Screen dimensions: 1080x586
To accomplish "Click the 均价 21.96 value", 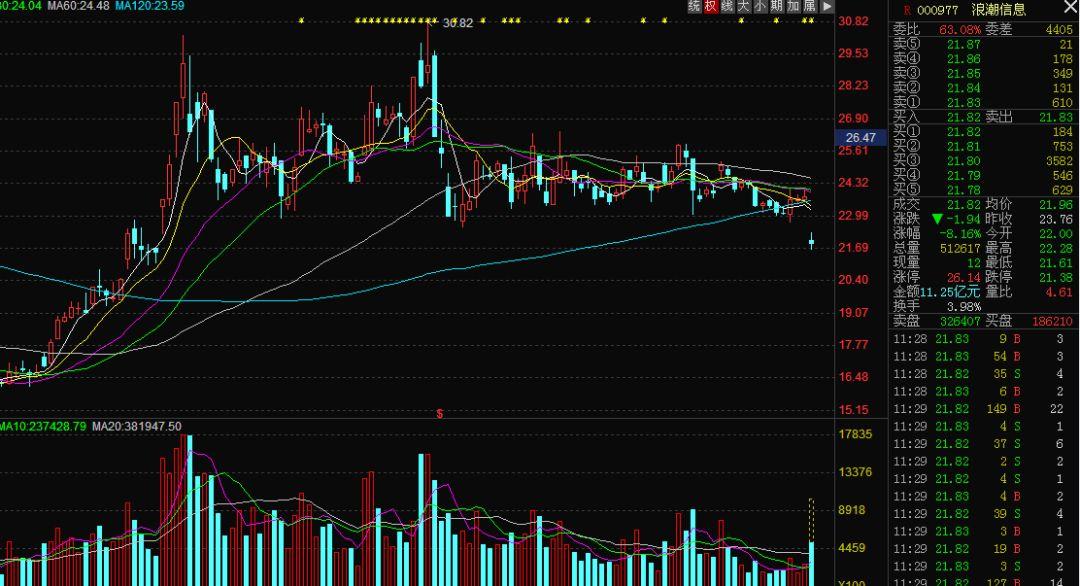I will (1056, 204).
